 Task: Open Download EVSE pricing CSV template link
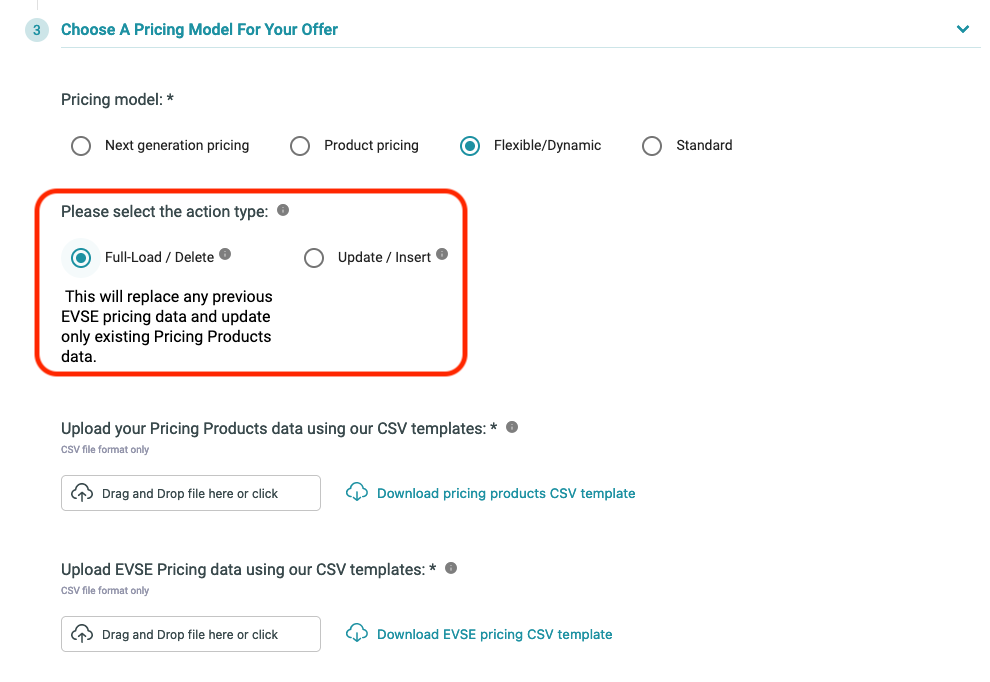[494, 634]
